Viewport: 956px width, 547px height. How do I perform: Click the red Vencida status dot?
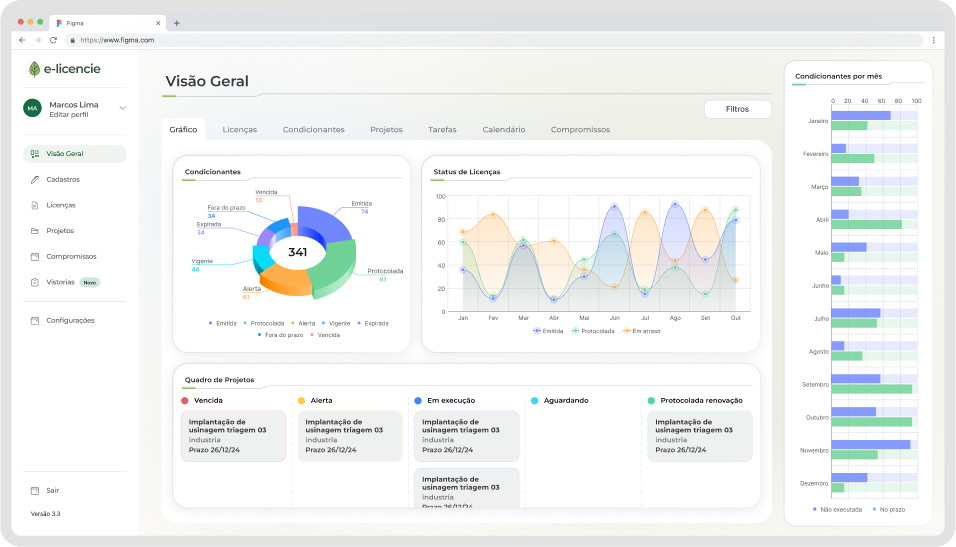click(185, 400)
